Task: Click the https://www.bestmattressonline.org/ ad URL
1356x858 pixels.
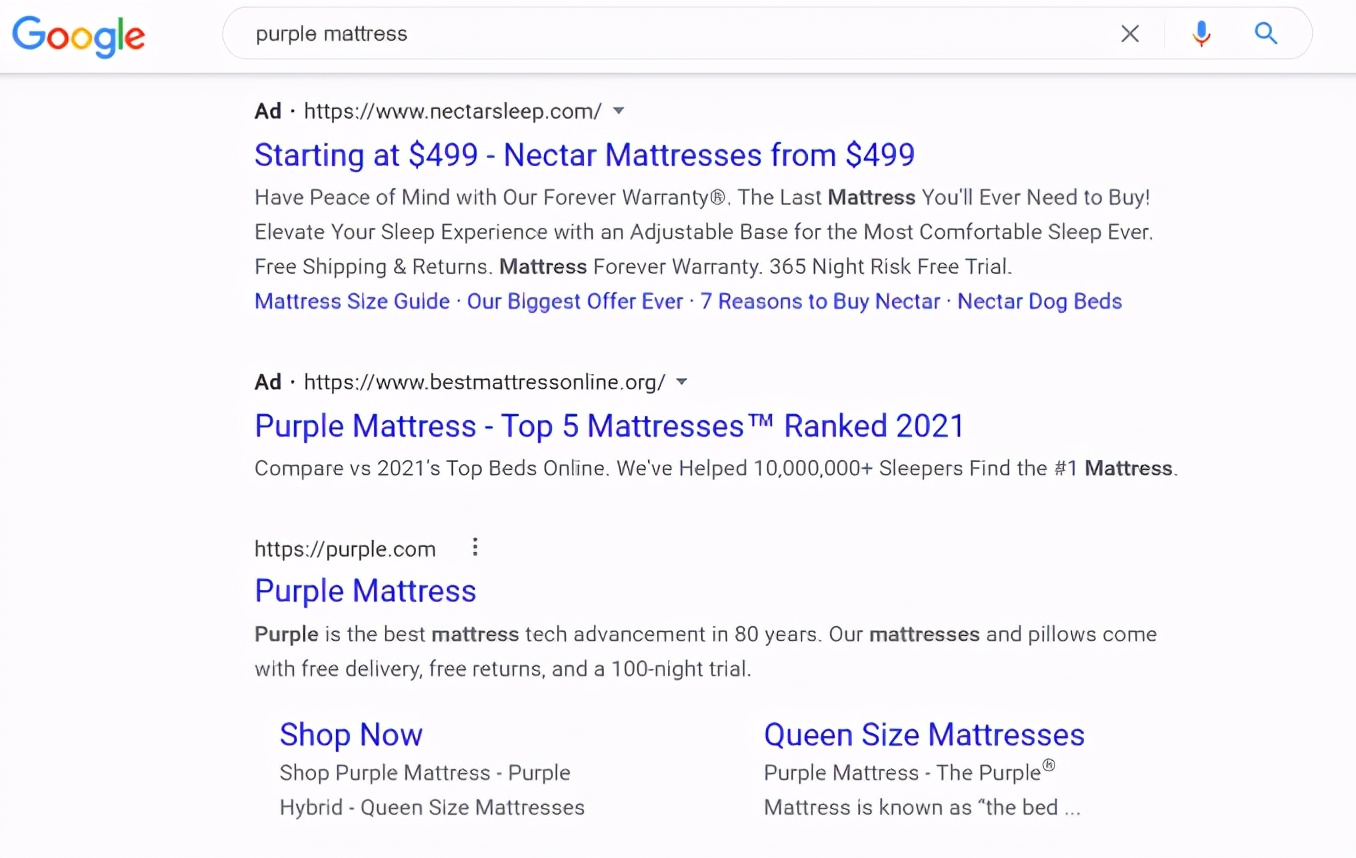Action: (485, 382)
